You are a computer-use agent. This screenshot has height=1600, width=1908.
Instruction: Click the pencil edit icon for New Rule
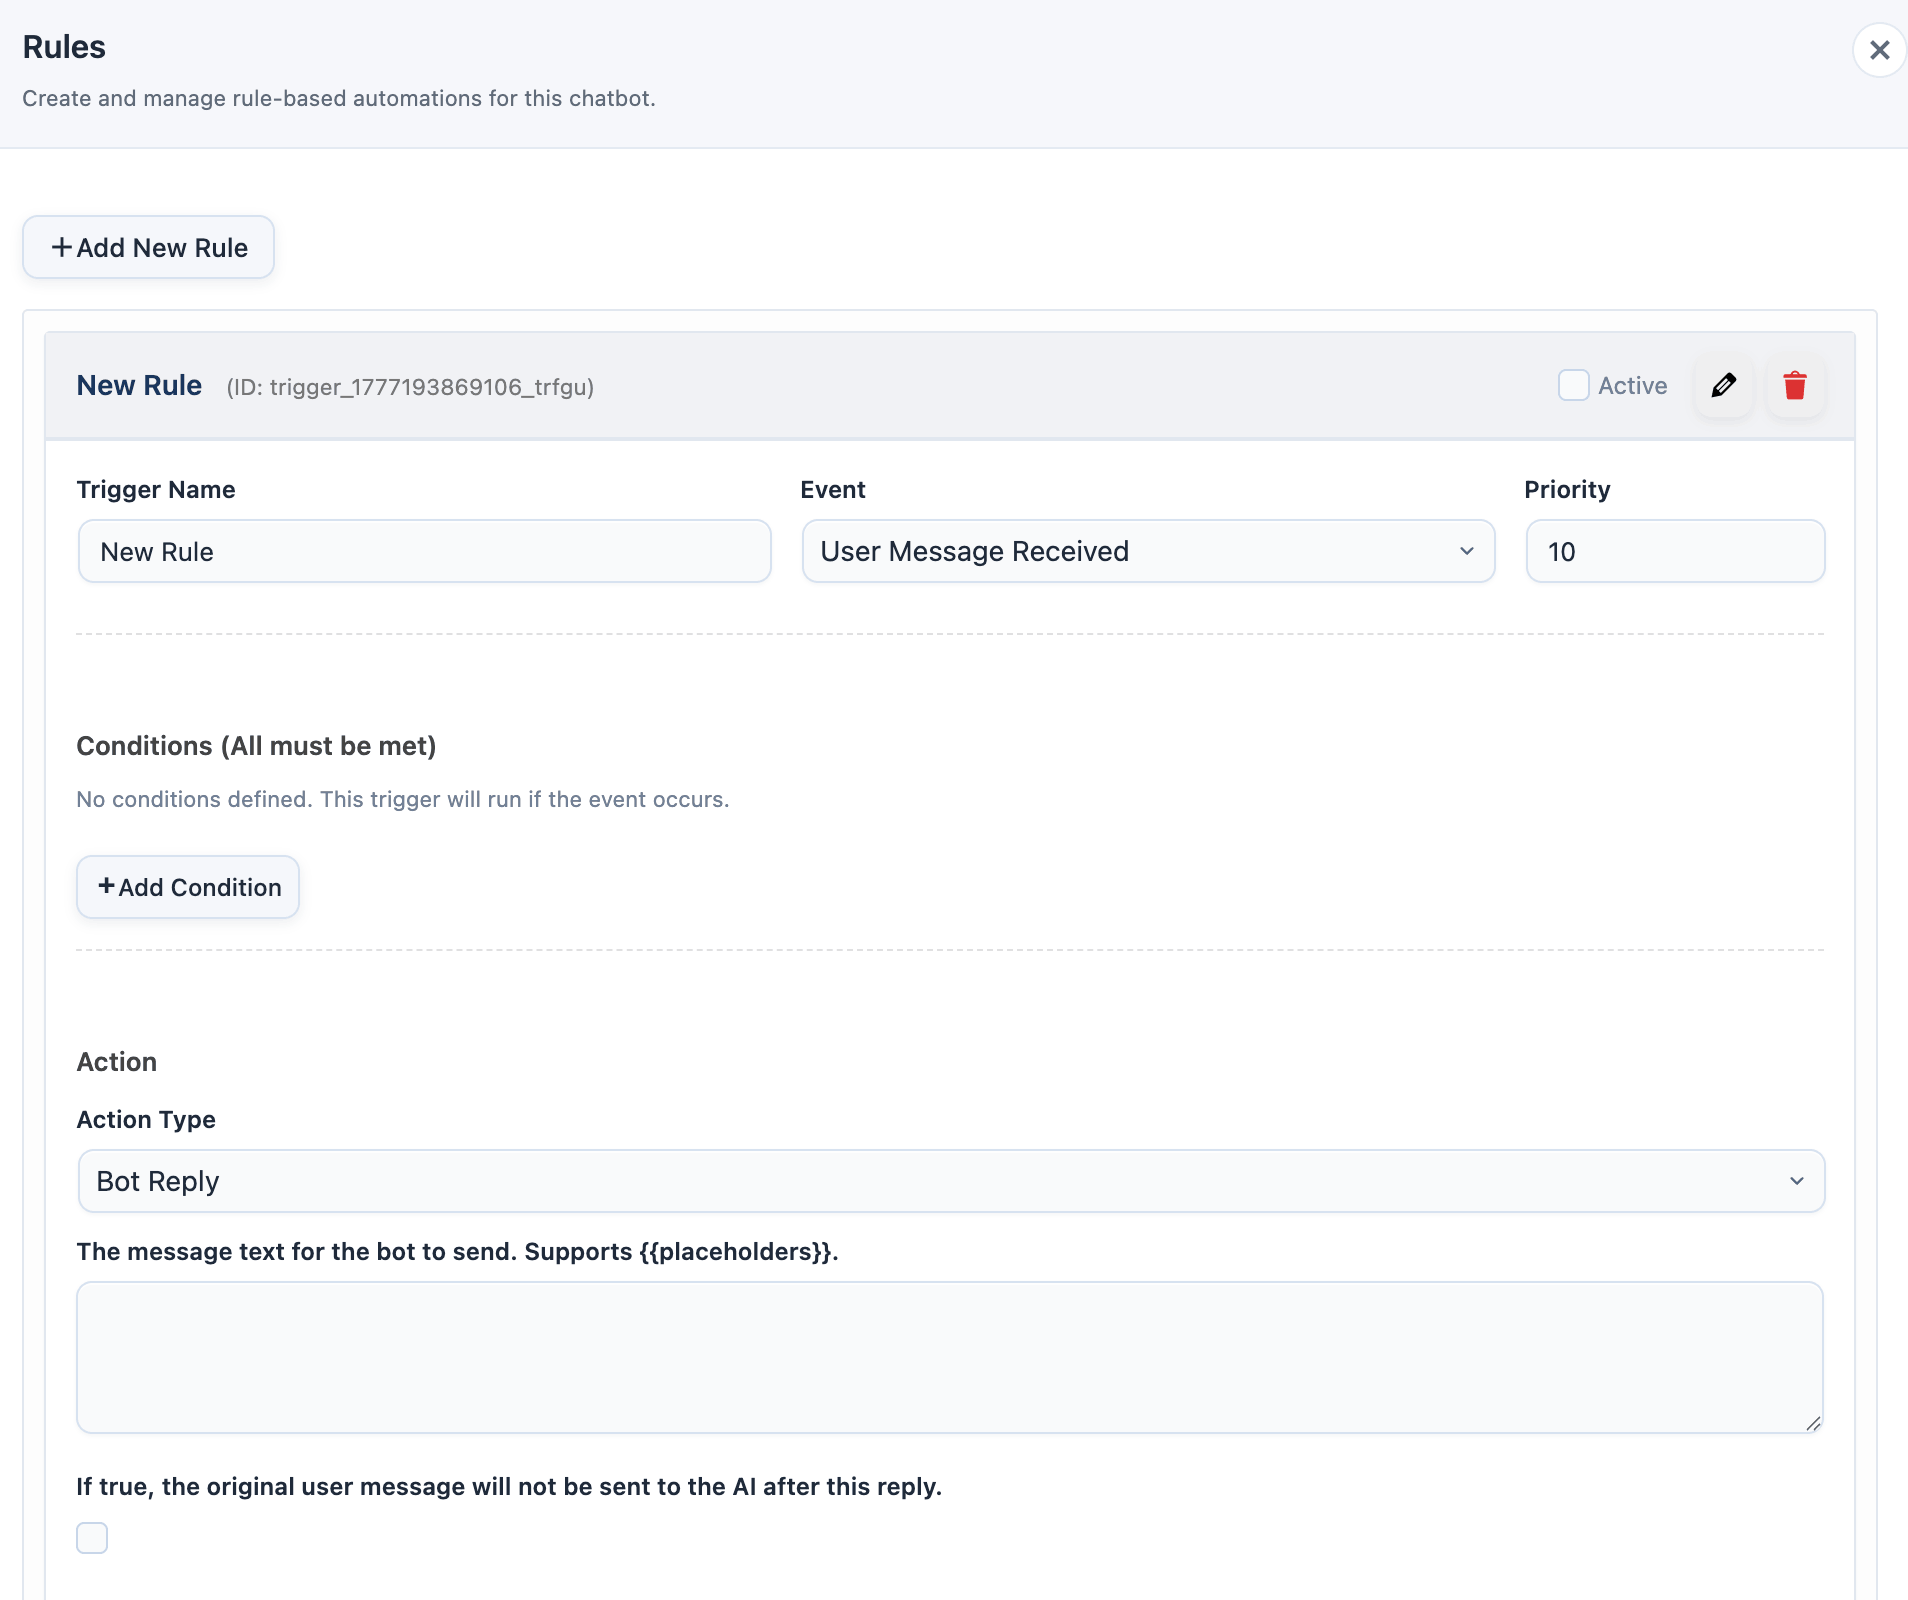click(x=1723, y=385)
